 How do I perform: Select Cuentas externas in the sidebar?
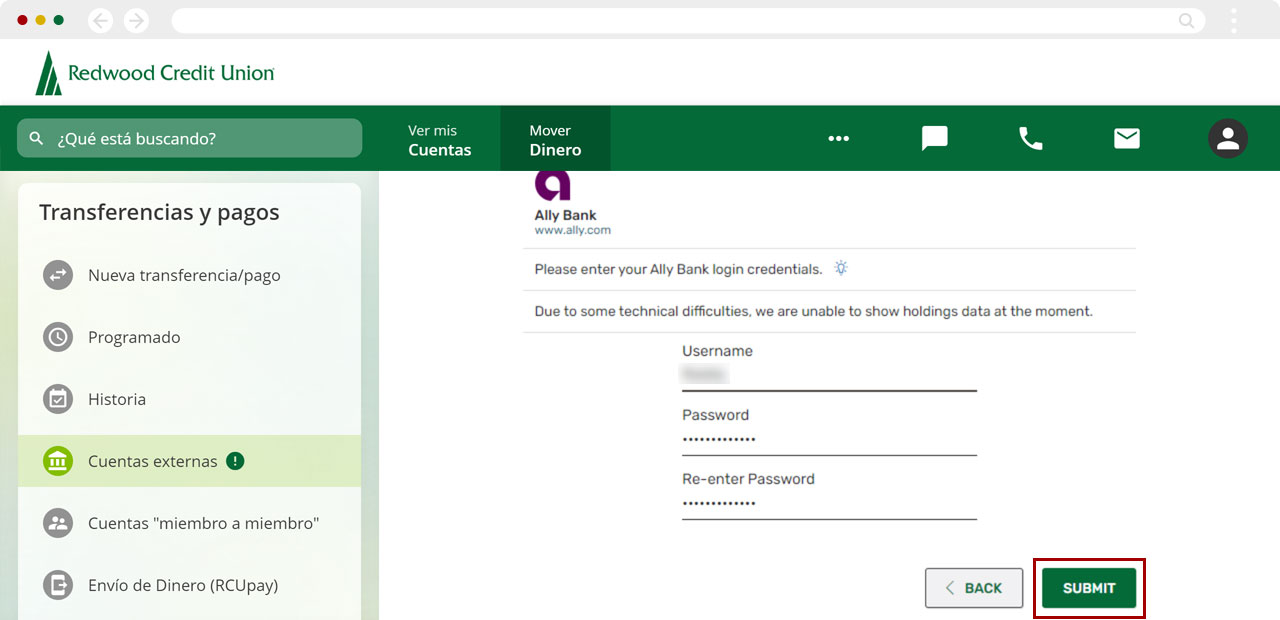pos(190,461)
